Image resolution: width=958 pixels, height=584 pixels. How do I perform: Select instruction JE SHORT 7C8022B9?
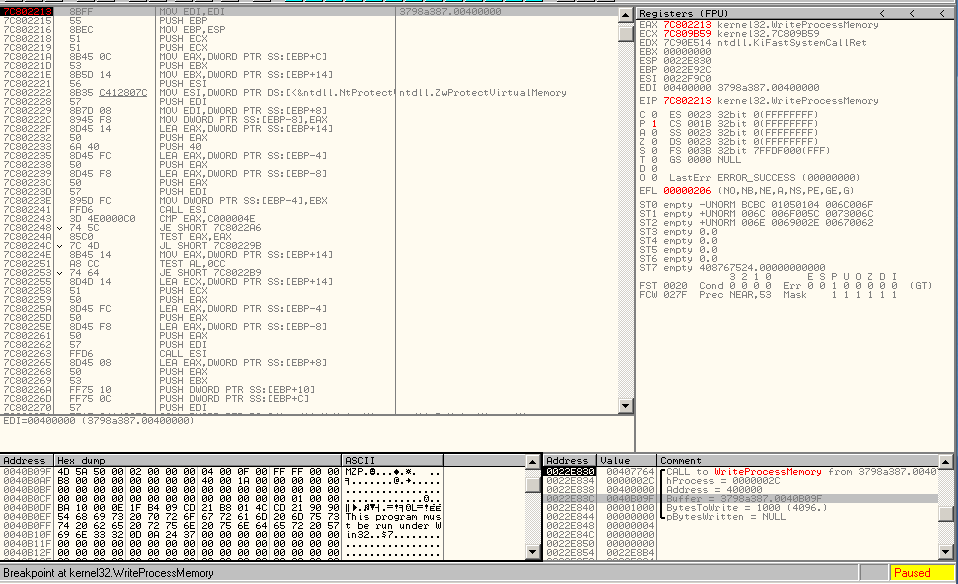point(210,272)
